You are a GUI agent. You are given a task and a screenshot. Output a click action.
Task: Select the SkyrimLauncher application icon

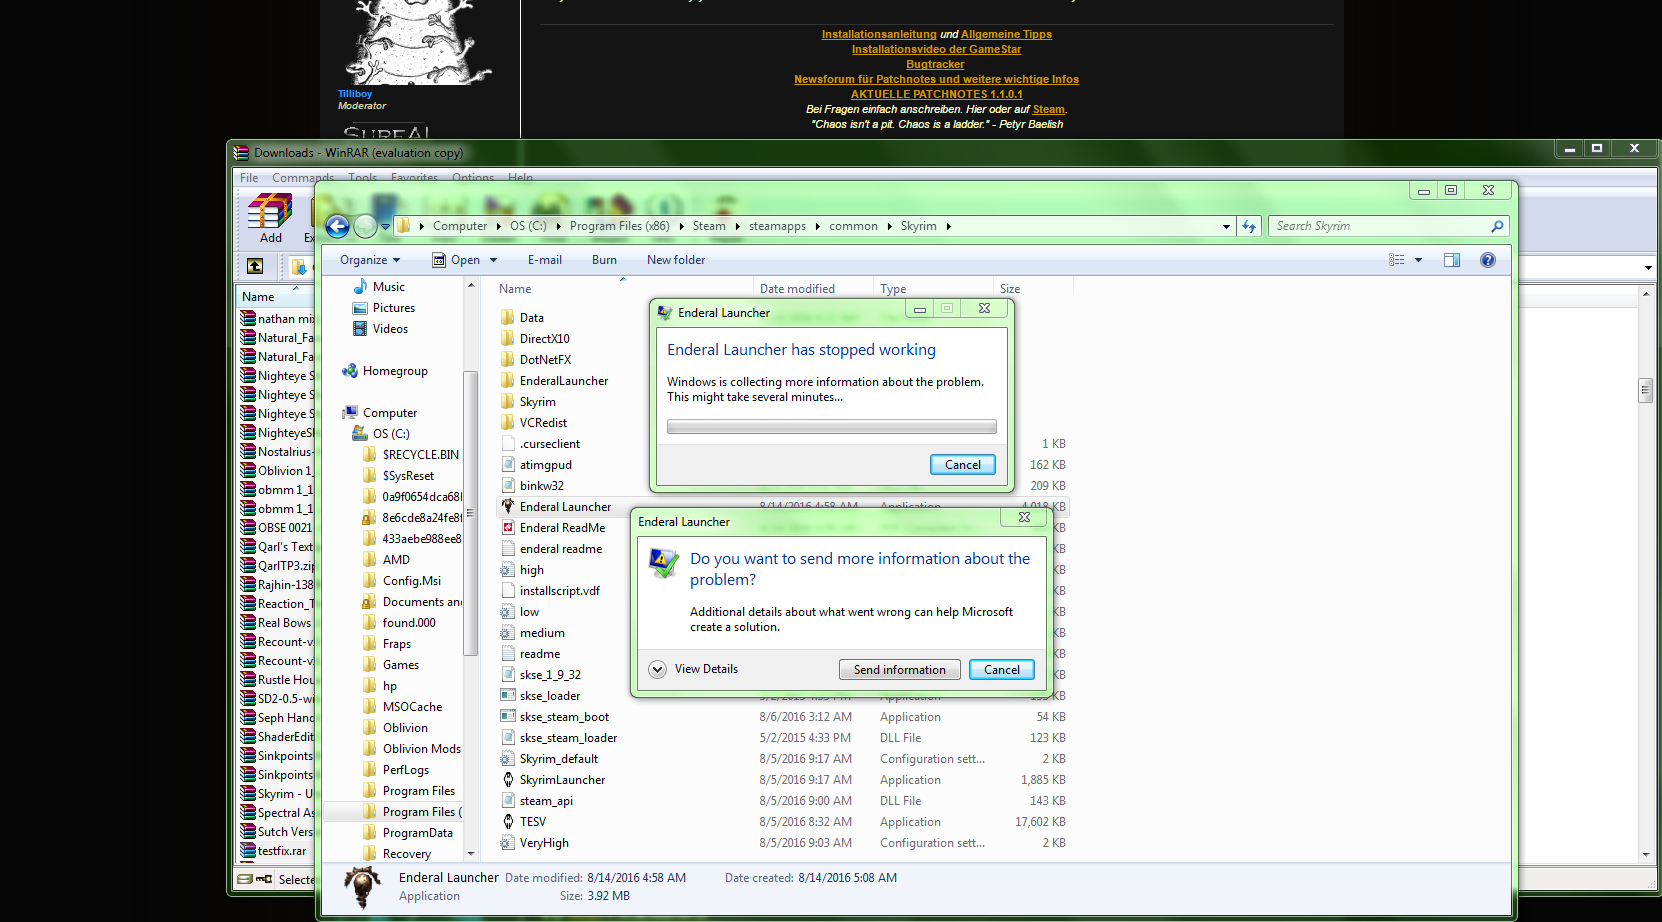pyautogui.click(x=508, y=780)
